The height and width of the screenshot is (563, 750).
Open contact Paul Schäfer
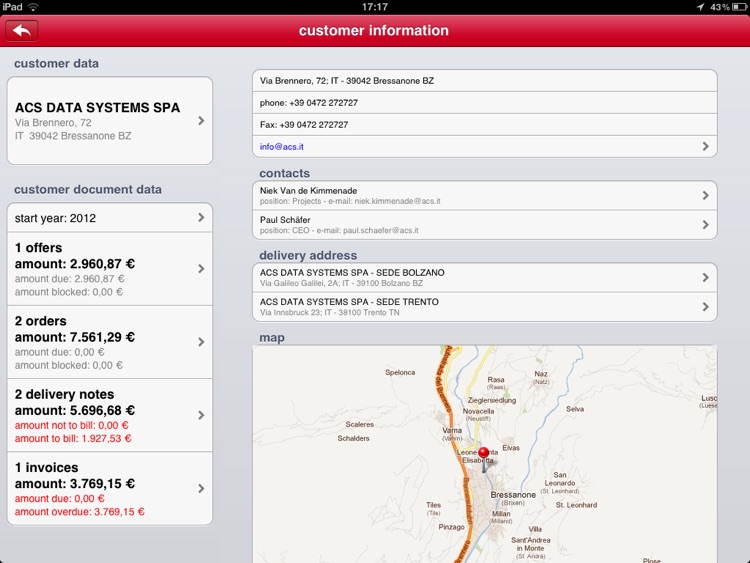point(485,225)
